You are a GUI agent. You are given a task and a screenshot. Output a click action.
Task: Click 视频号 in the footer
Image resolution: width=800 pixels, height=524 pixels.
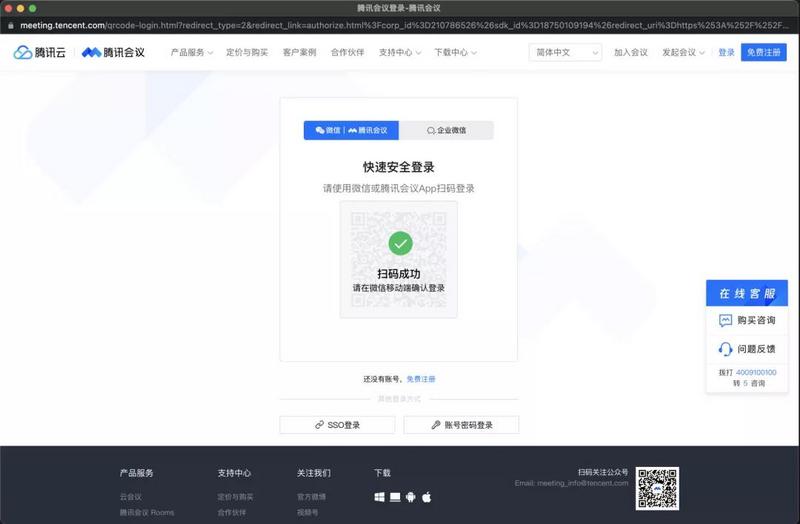coord(308,512)
